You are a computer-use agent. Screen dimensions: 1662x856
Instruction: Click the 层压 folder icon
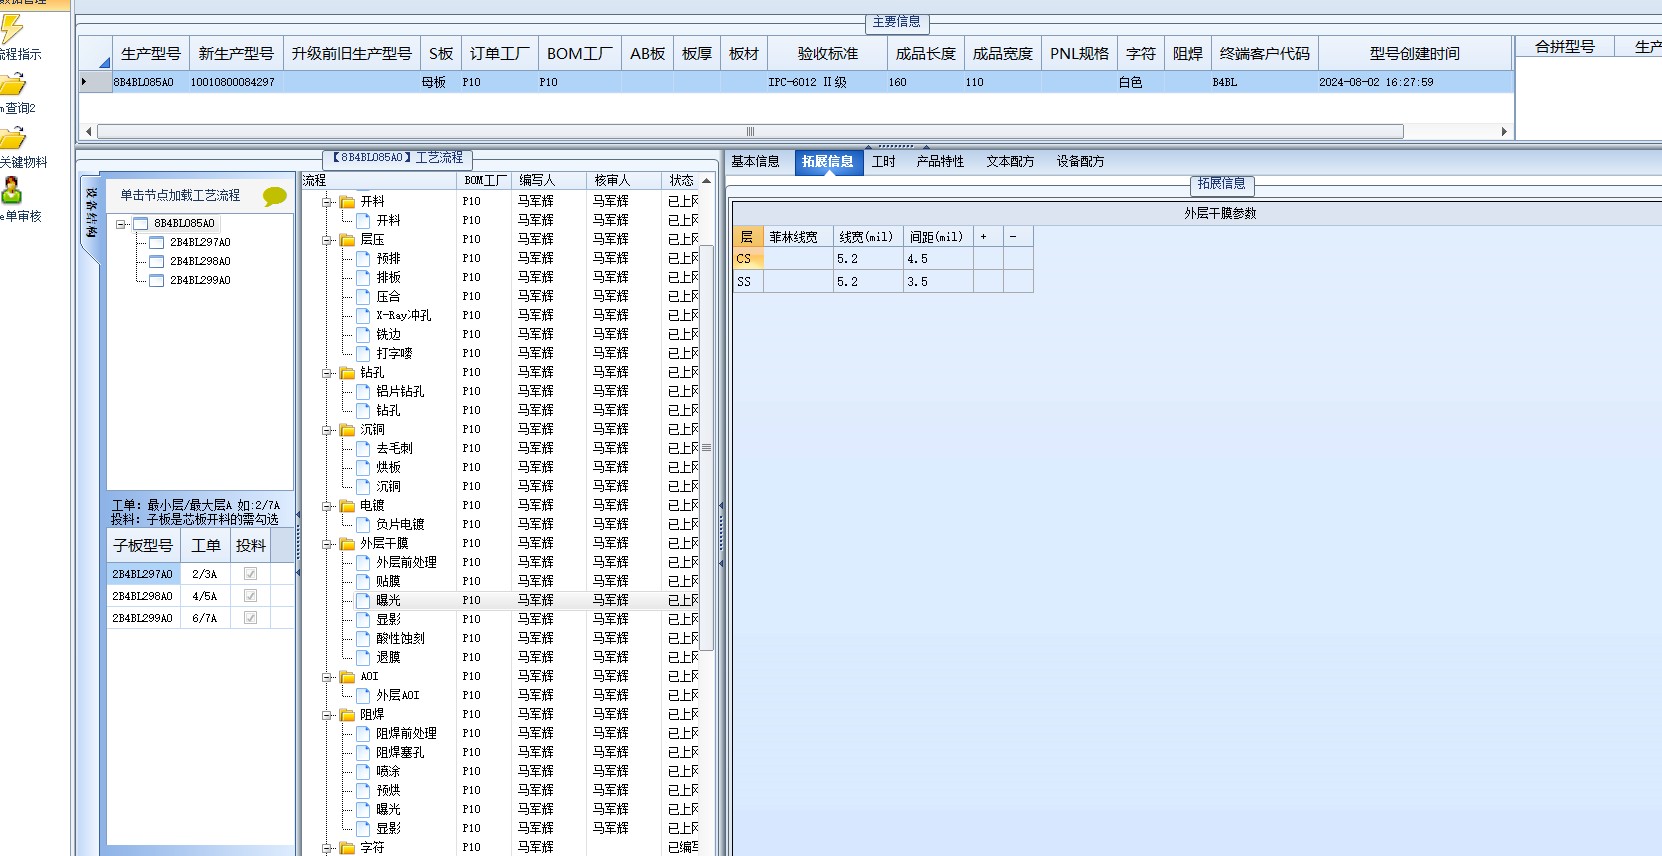(348, 240)
